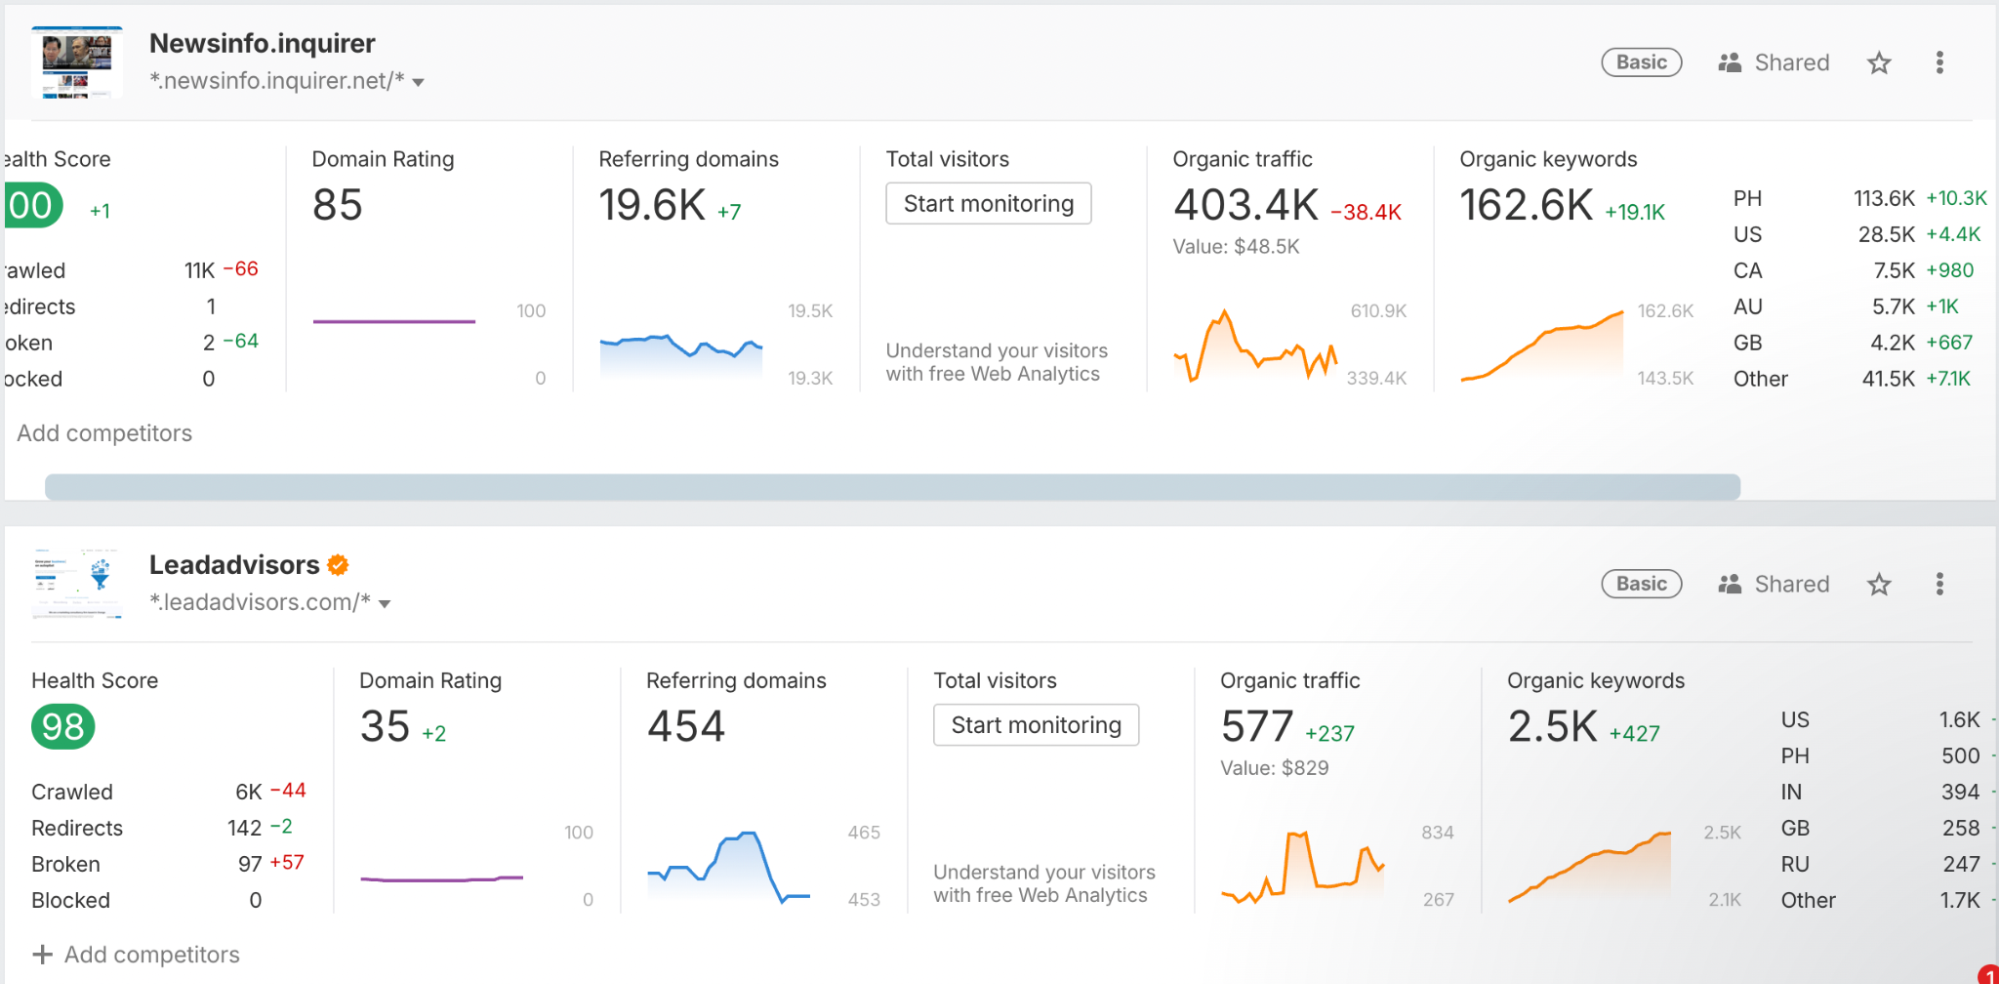Click the Shared people icon for Newsinfo.inquirer
The height and width of the screenshot is (984, 1999).
(1729, 63)
